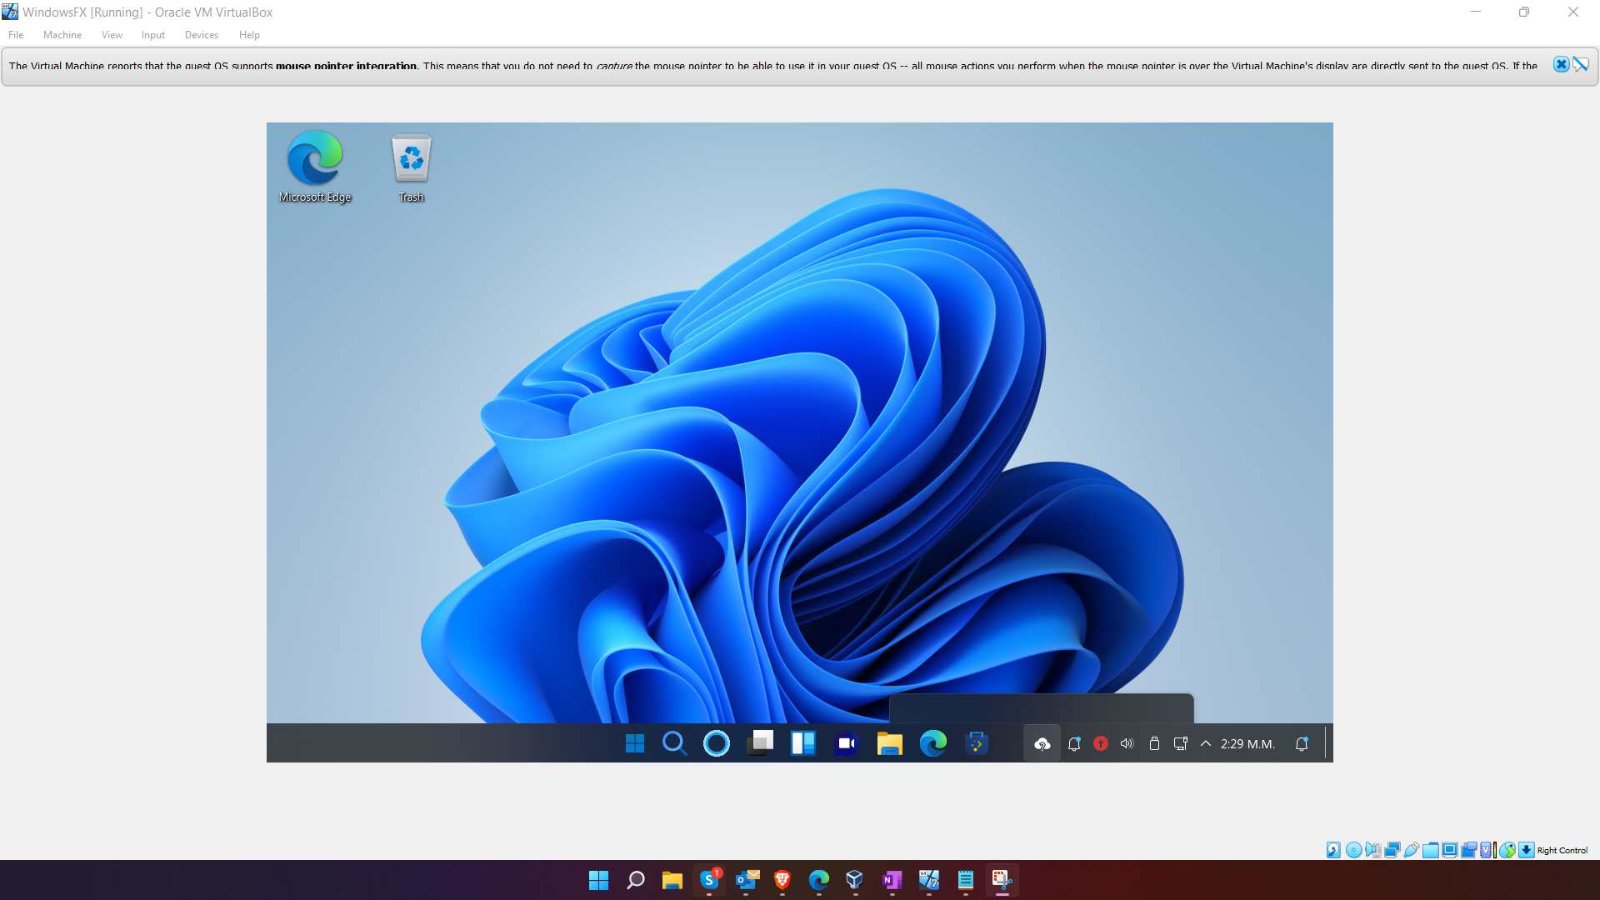Click VirtualBox recording indicator
The height and width of the screenshot is (900, 1600).
(1469, 850)
